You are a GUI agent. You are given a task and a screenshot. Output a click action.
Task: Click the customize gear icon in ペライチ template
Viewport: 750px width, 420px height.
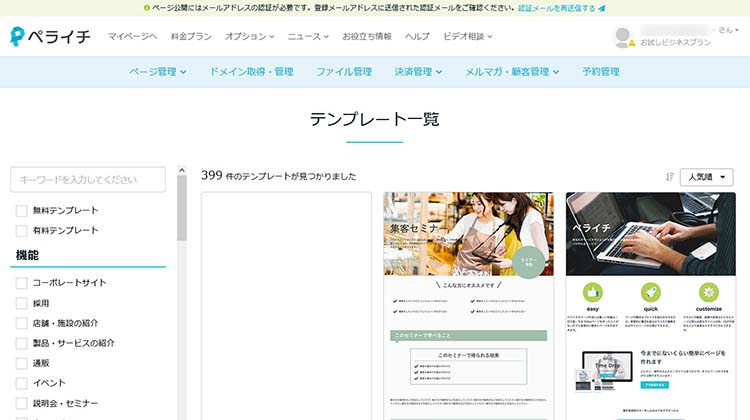[708, 292]
